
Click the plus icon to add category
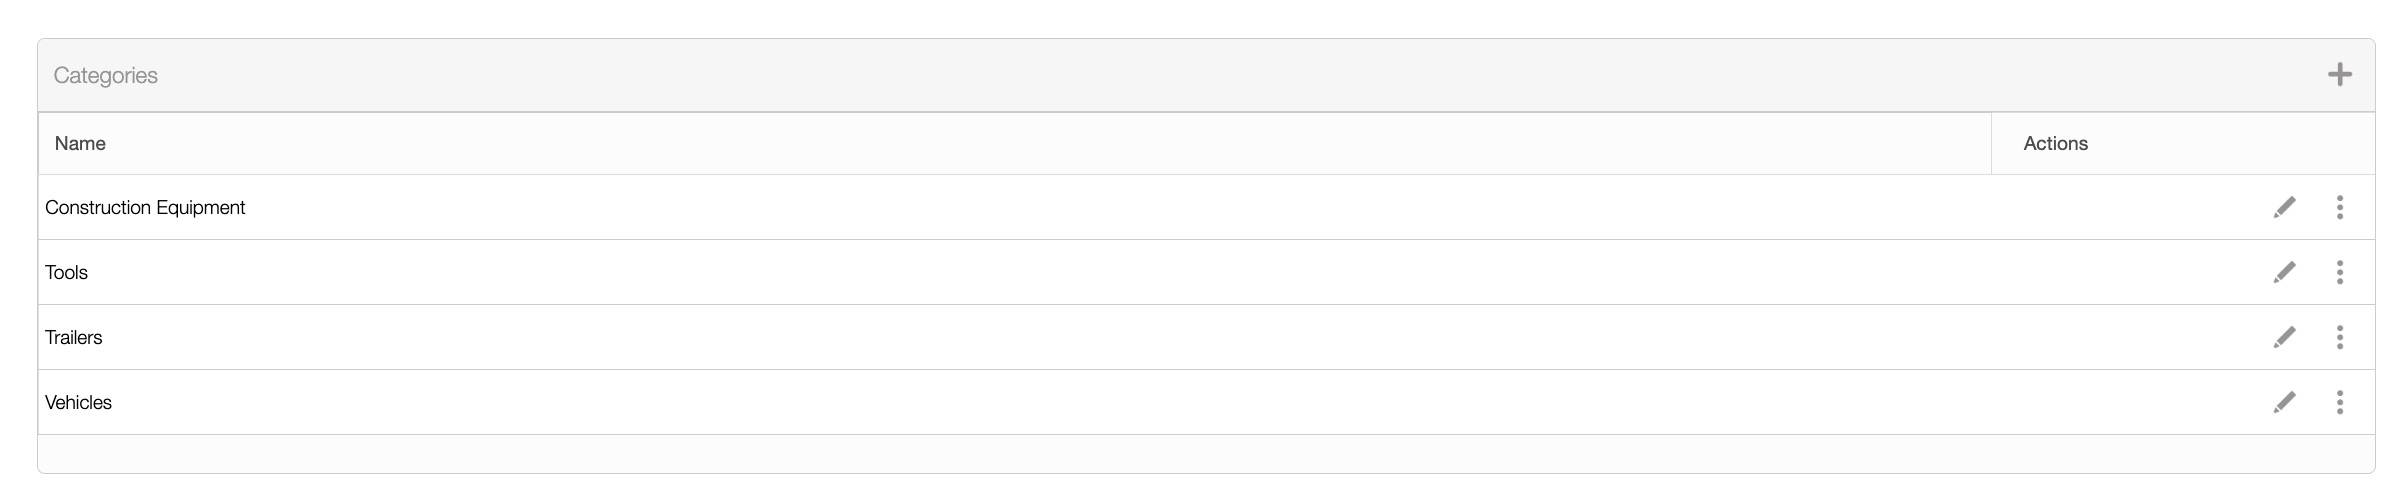click(2339, 75)
